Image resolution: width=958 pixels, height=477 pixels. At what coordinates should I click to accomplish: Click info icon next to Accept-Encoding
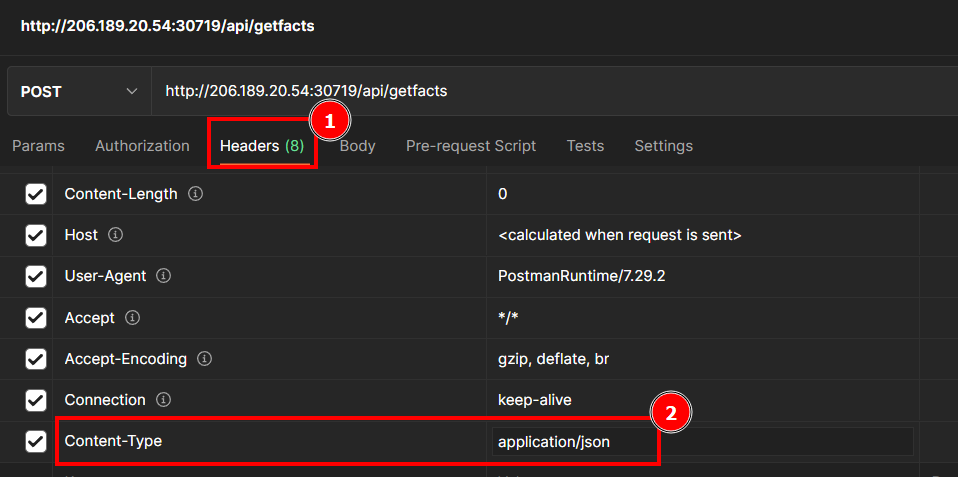(204, 359)
